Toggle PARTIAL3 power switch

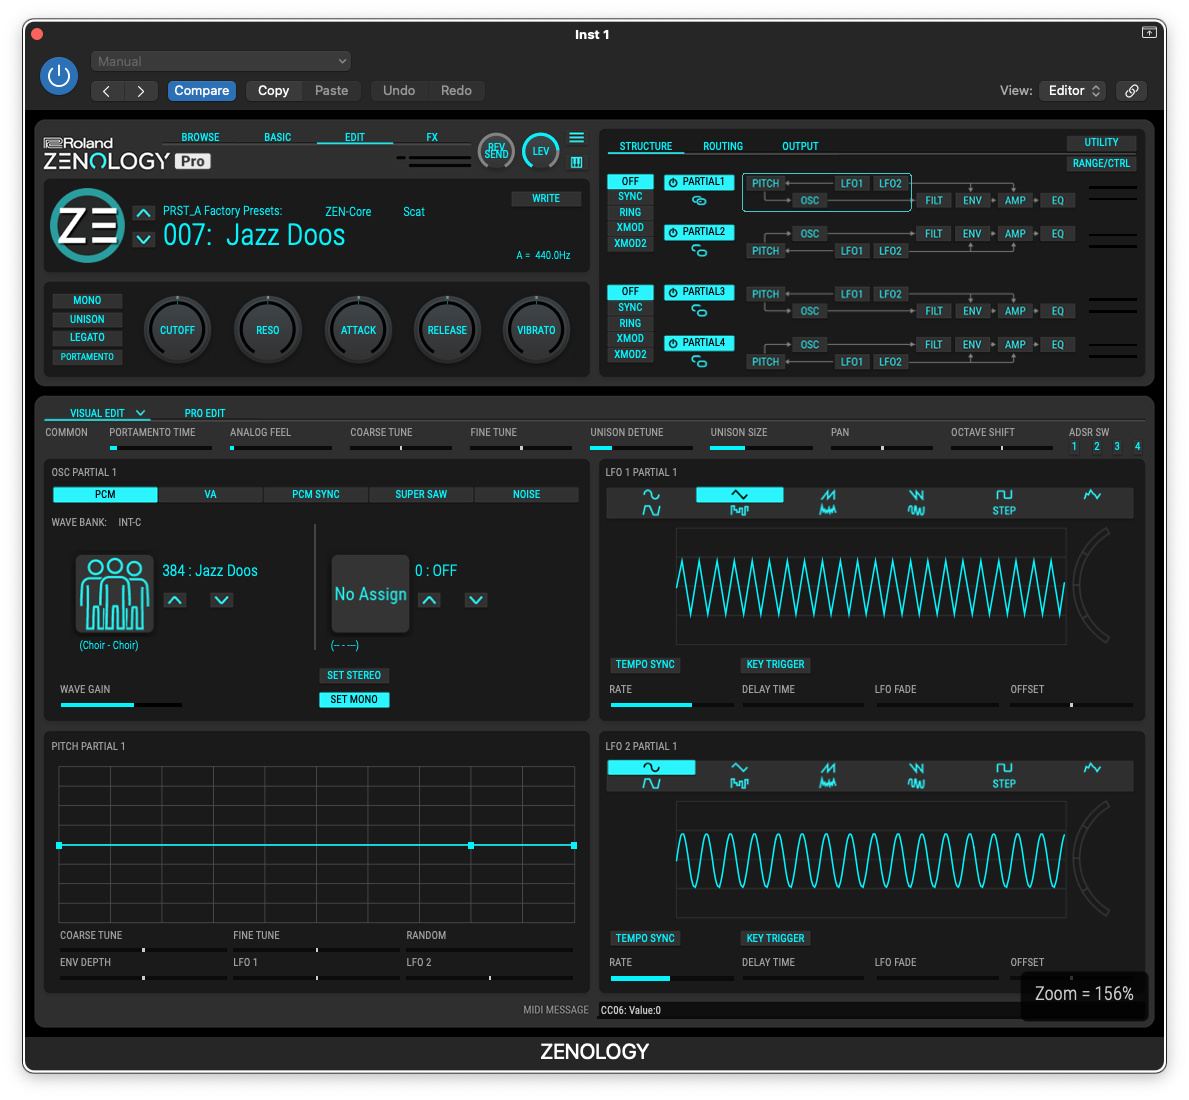[673, 293]
